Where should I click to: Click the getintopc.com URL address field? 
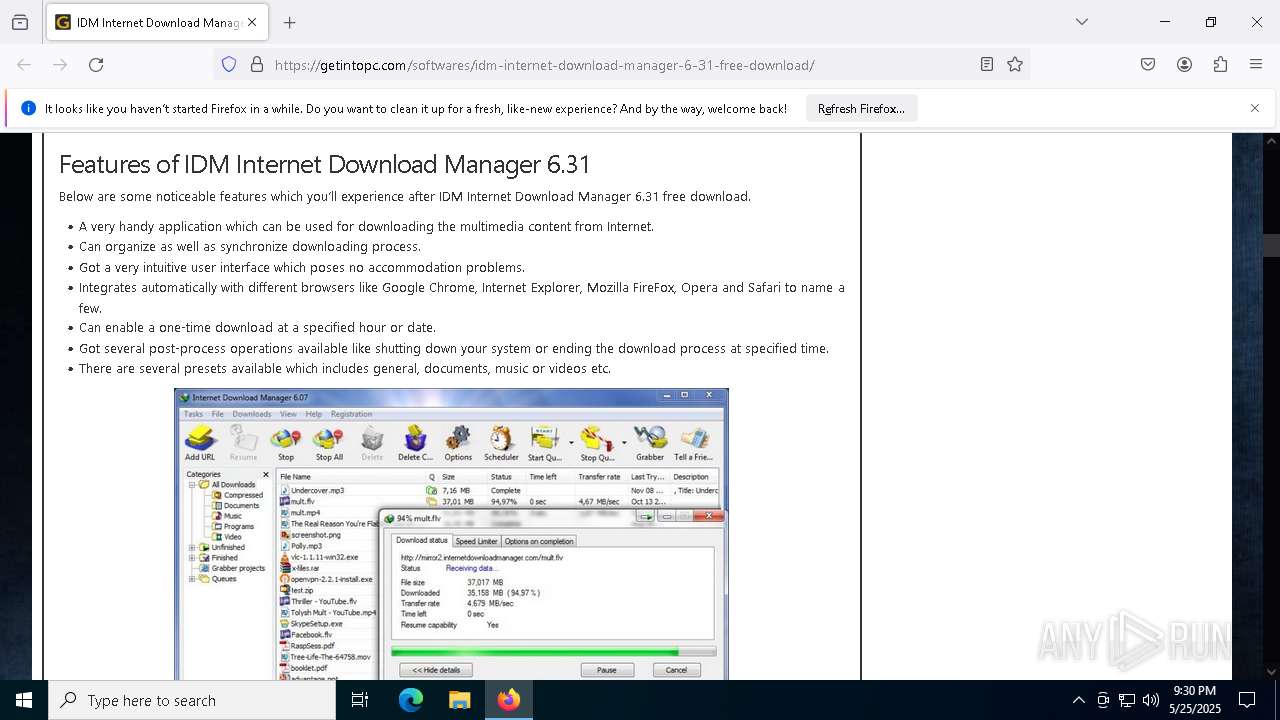544,65
